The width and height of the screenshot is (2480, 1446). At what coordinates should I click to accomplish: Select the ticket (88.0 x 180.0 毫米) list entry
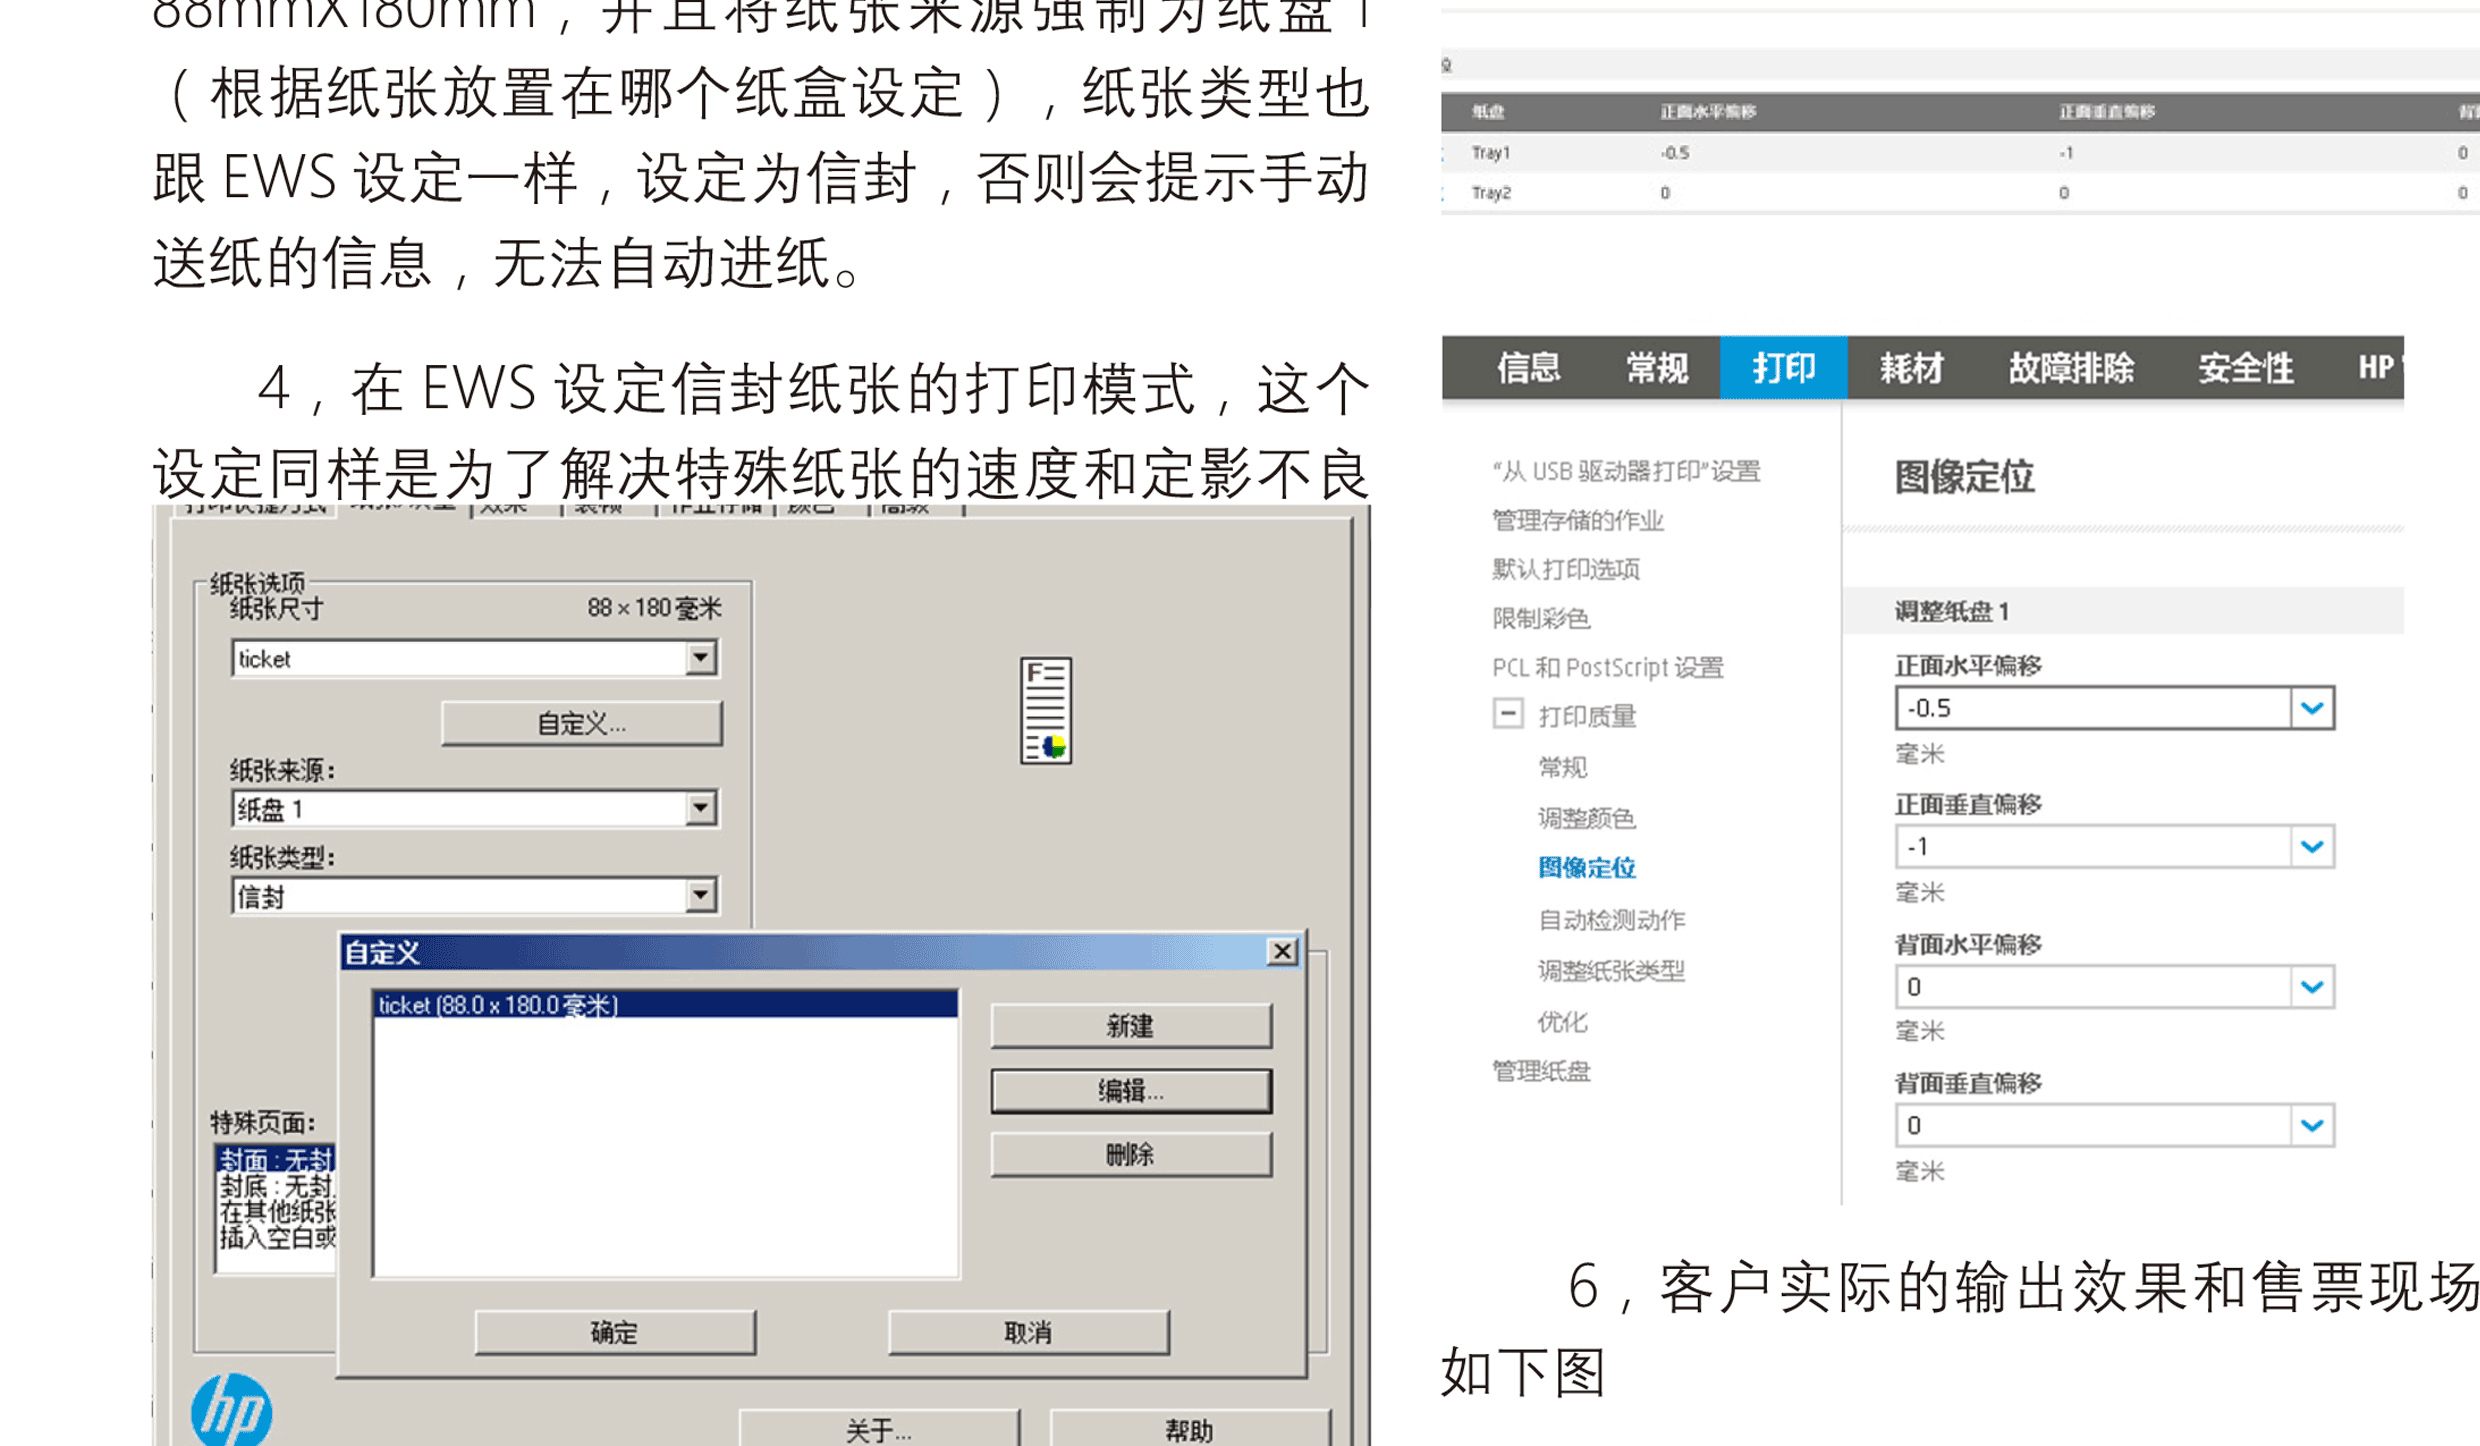pos(665,1005)
